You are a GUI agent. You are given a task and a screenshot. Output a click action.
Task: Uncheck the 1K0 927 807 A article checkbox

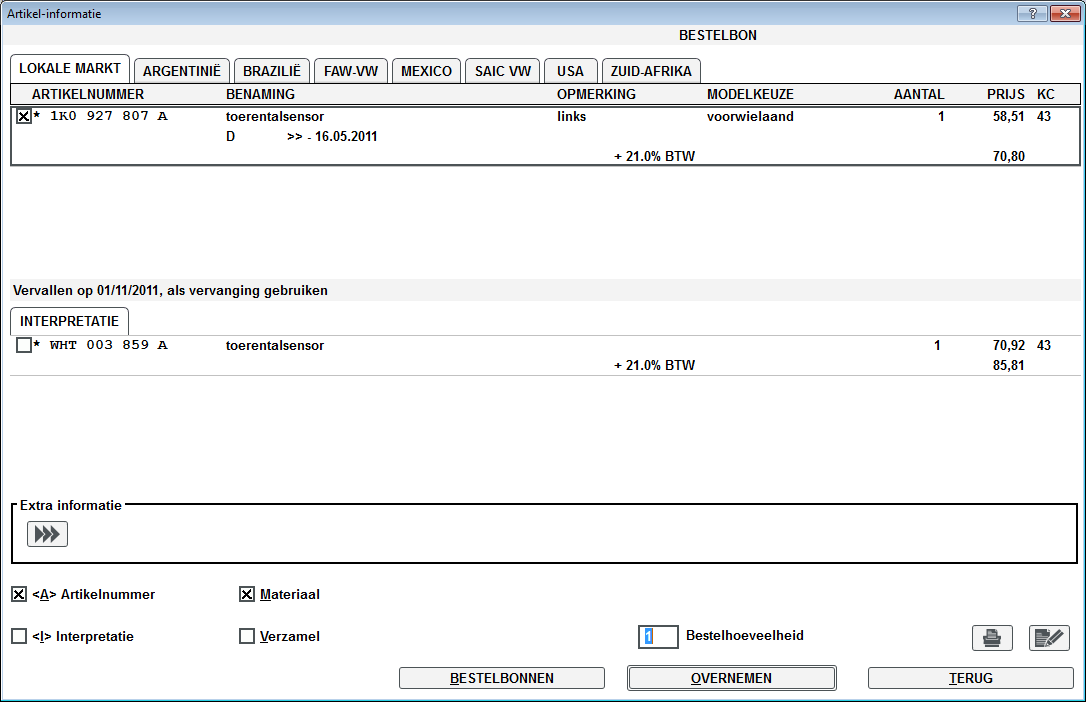tap(24, 116)
